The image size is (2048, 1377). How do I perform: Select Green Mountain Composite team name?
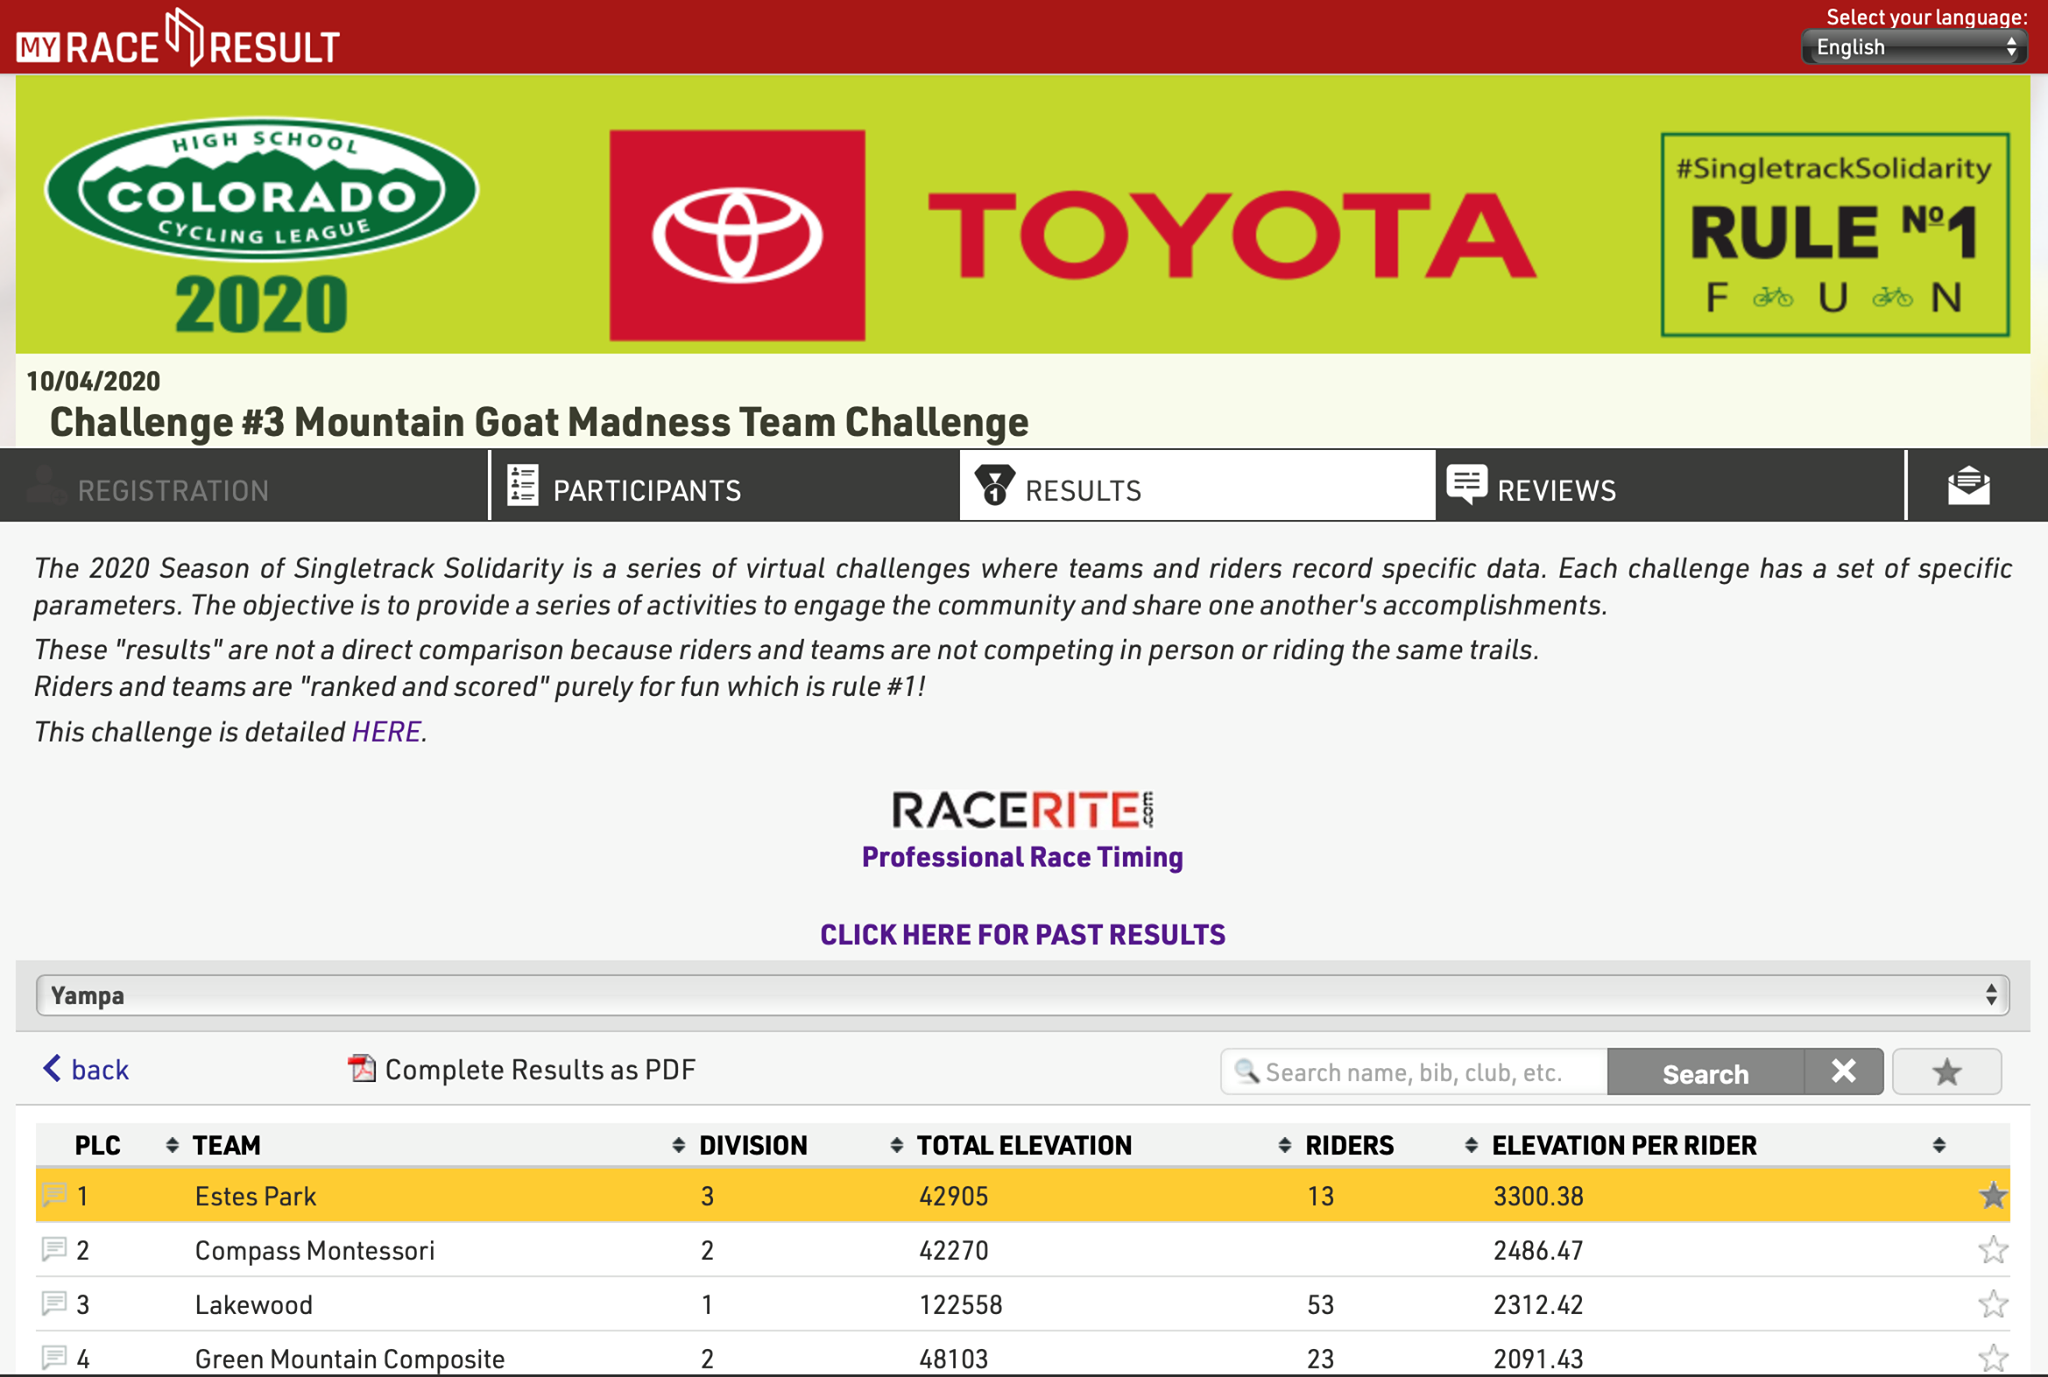pos(349,1358)
